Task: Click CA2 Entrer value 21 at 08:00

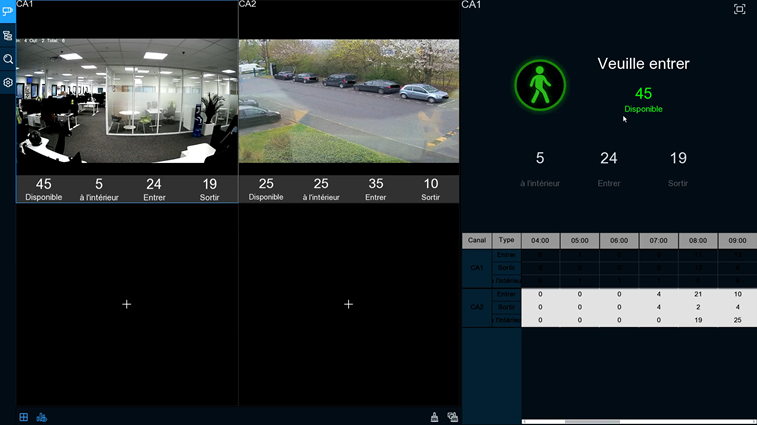Action: (698, 294)
